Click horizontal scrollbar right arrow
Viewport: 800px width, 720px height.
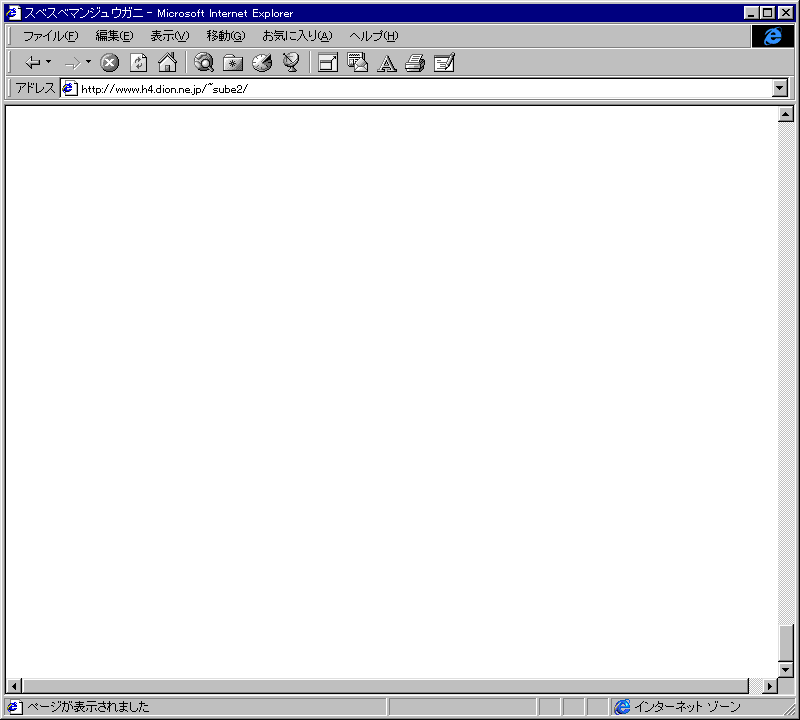pos(770,686)
